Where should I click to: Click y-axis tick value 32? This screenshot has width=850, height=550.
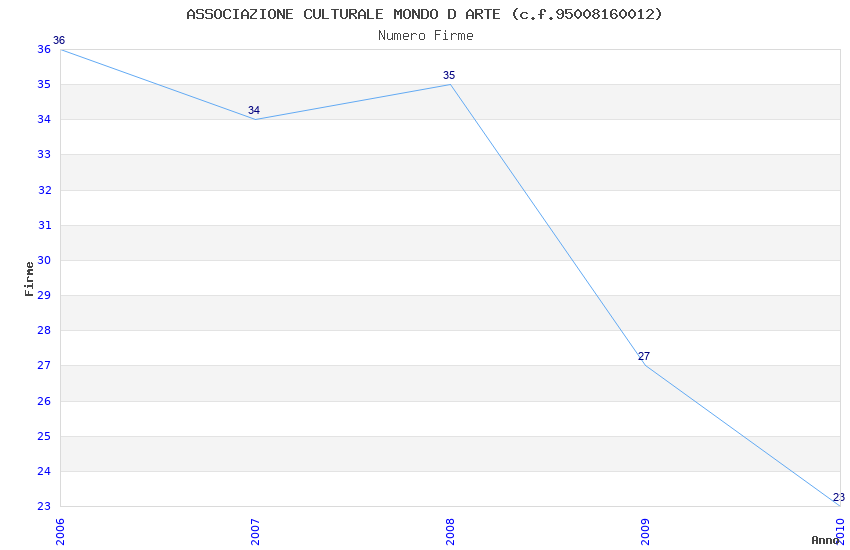44,190
